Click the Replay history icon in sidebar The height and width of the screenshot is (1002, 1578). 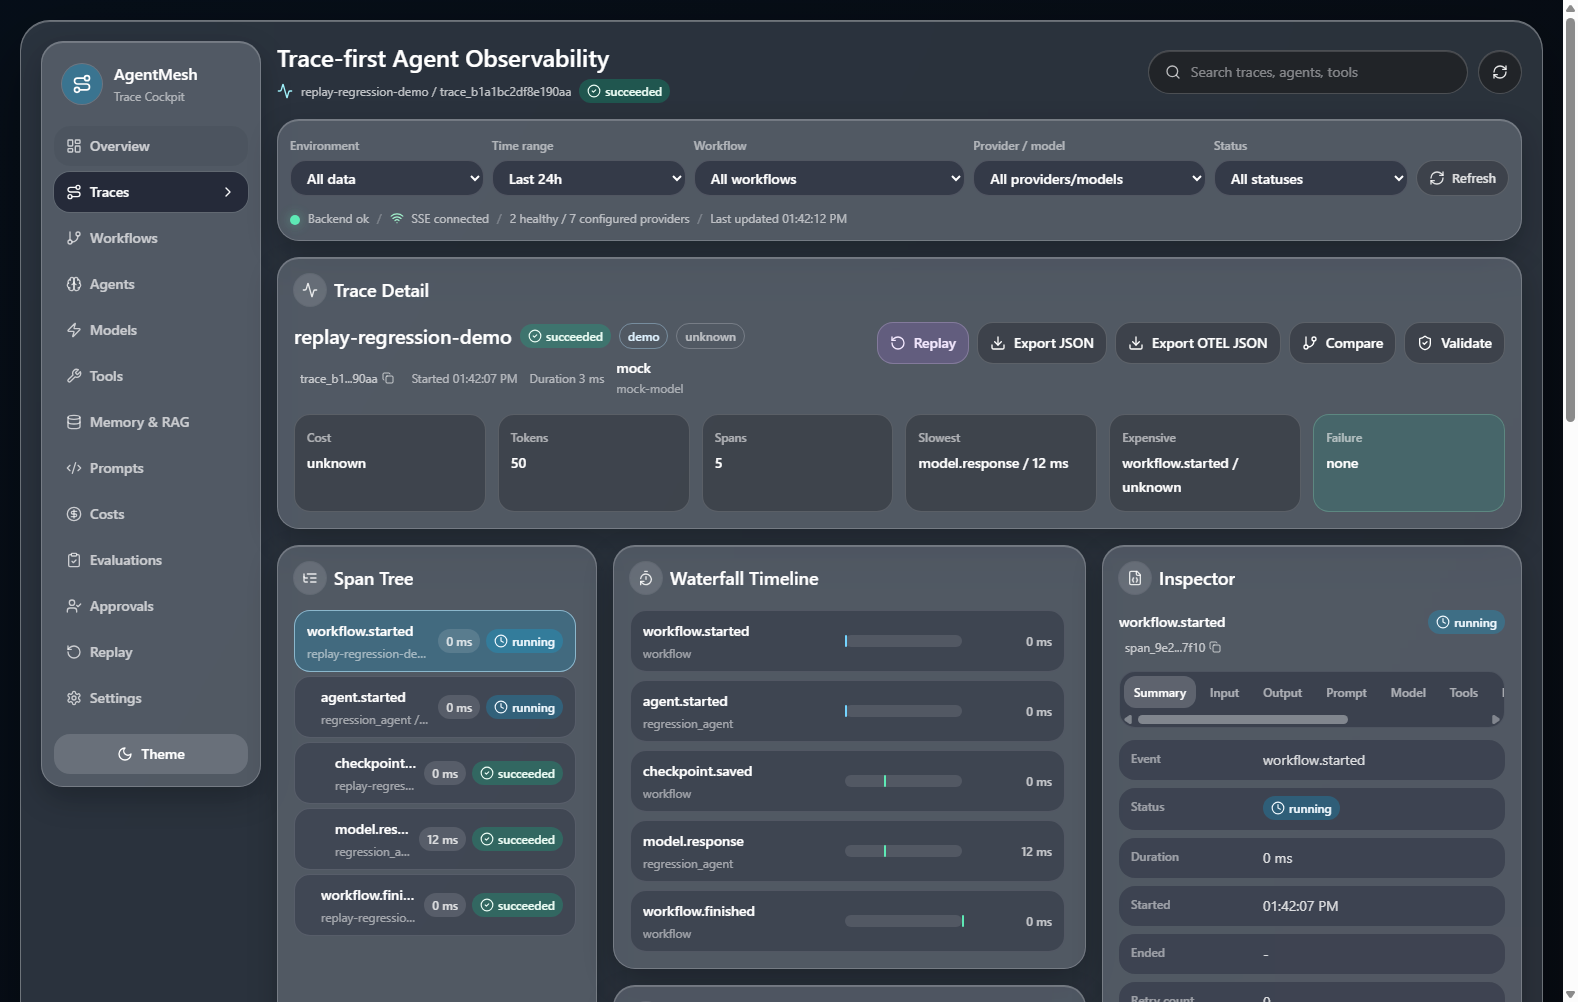[x=74, y=652]
